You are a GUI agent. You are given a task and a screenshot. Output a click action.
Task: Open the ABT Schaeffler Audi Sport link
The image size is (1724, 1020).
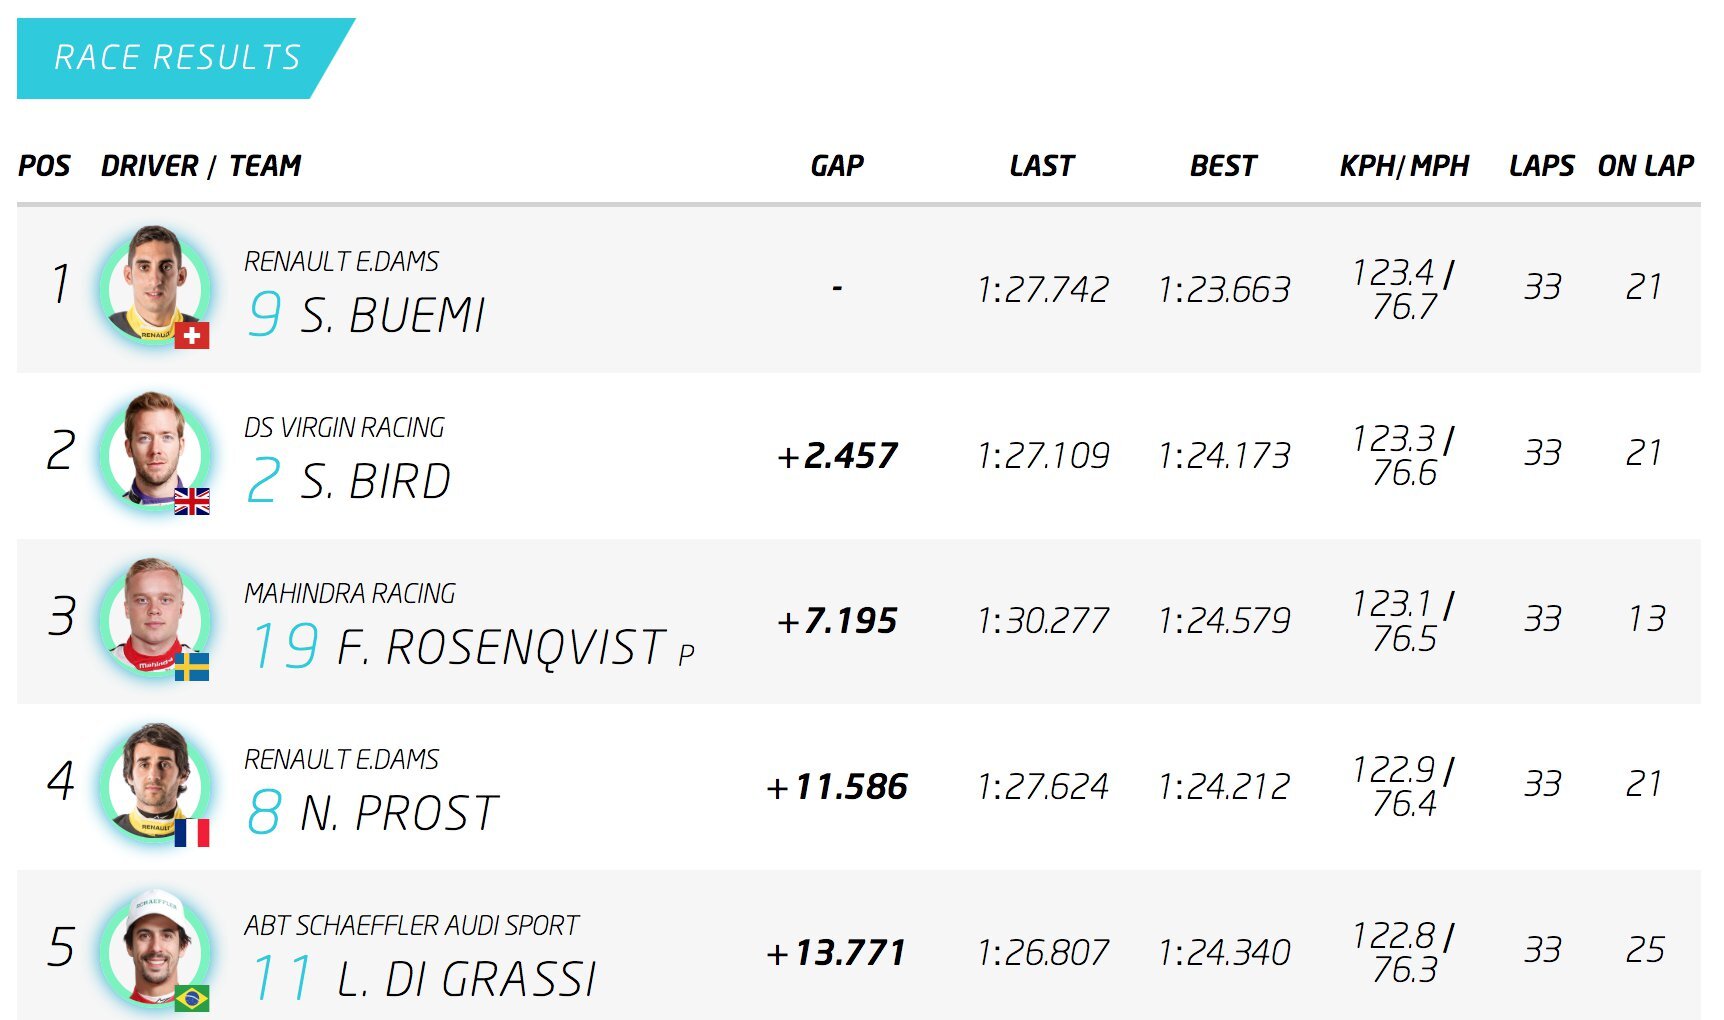click(x=411, y=926)
